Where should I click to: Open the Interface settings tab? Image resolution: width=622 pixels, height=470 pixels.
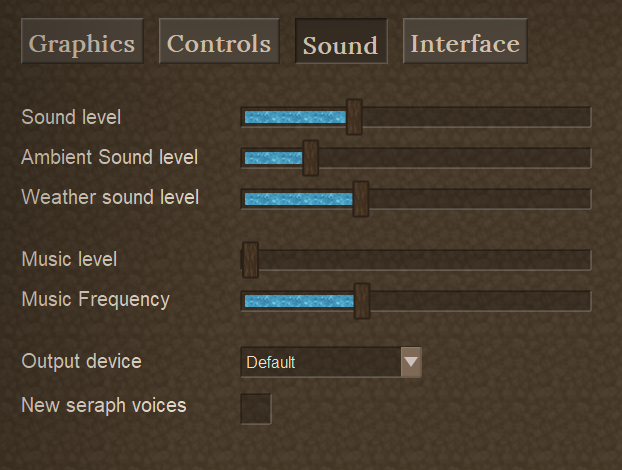[465, 43]
